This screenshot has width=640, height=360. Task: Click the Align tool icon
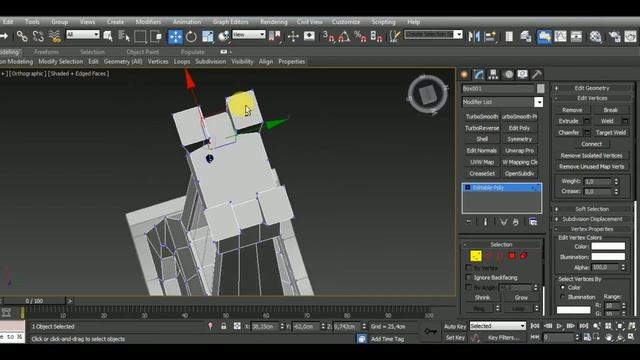pos(489,37)
